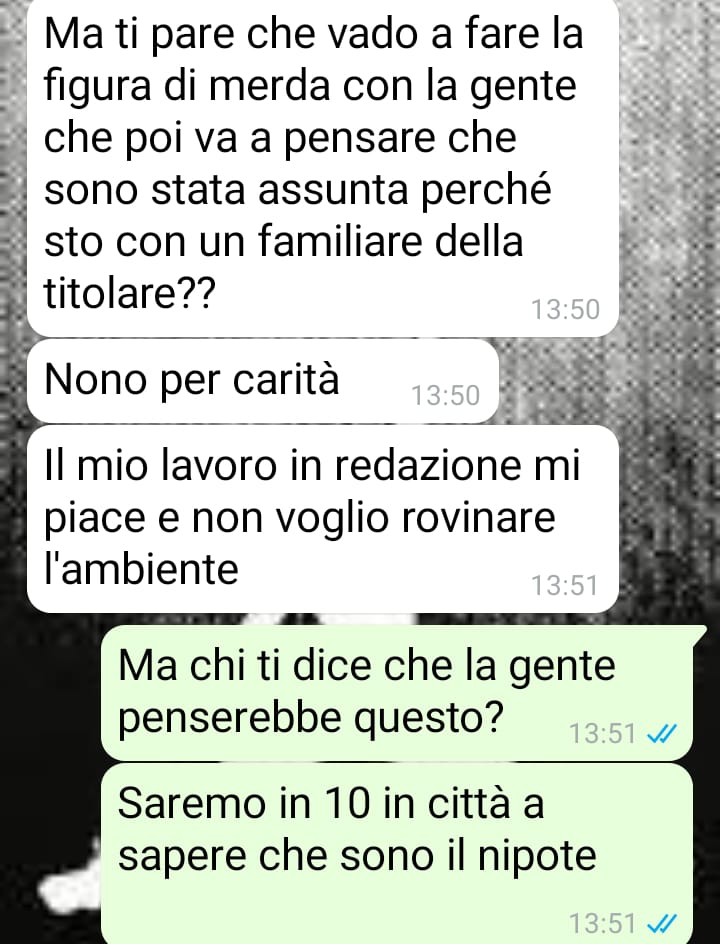Click the tail corner of the first green bubble
This screenshot has height=944, width=720.
pos(700,633)
